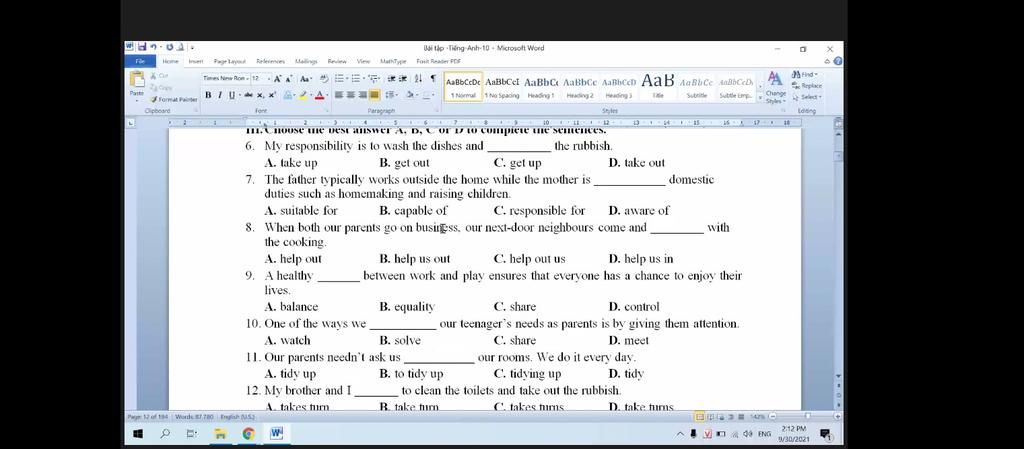Zoom out with minus button
The width and height of the screenshot is (1024, 449).
[773, 416]
